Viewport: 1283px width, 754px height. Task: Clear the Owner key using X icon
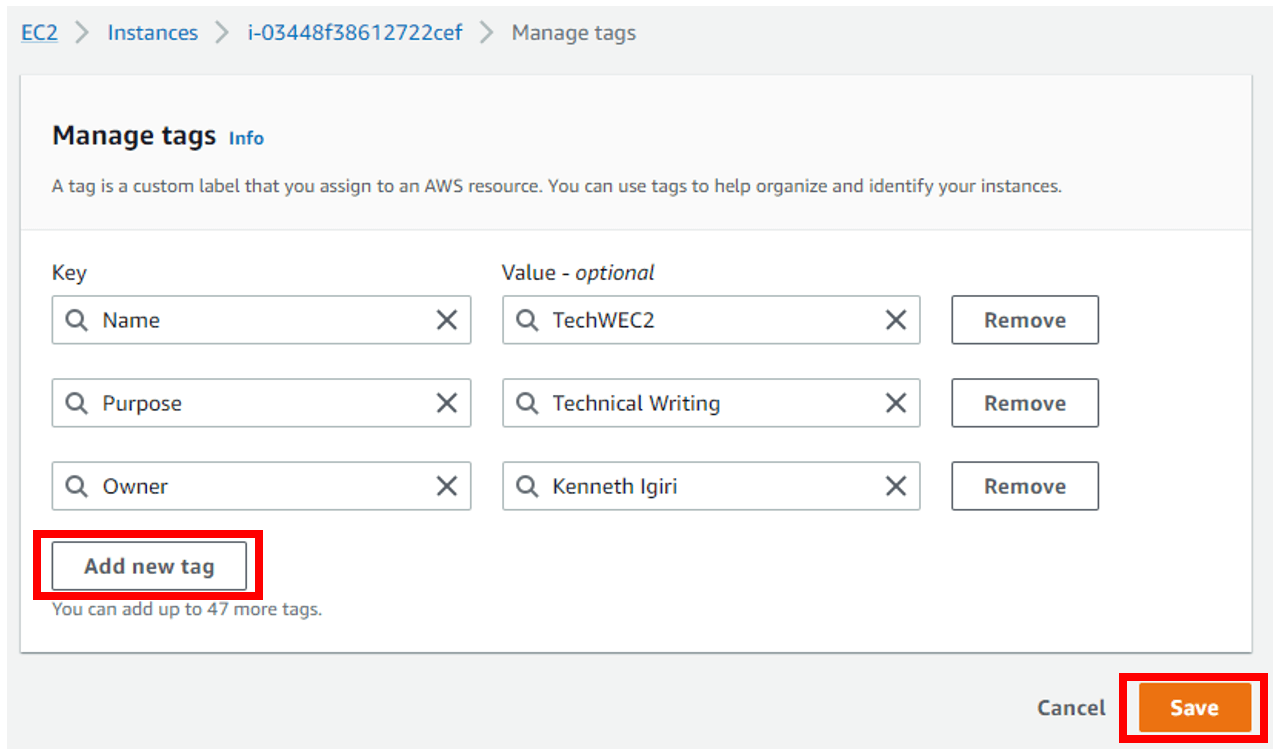[x=446, y=486]
